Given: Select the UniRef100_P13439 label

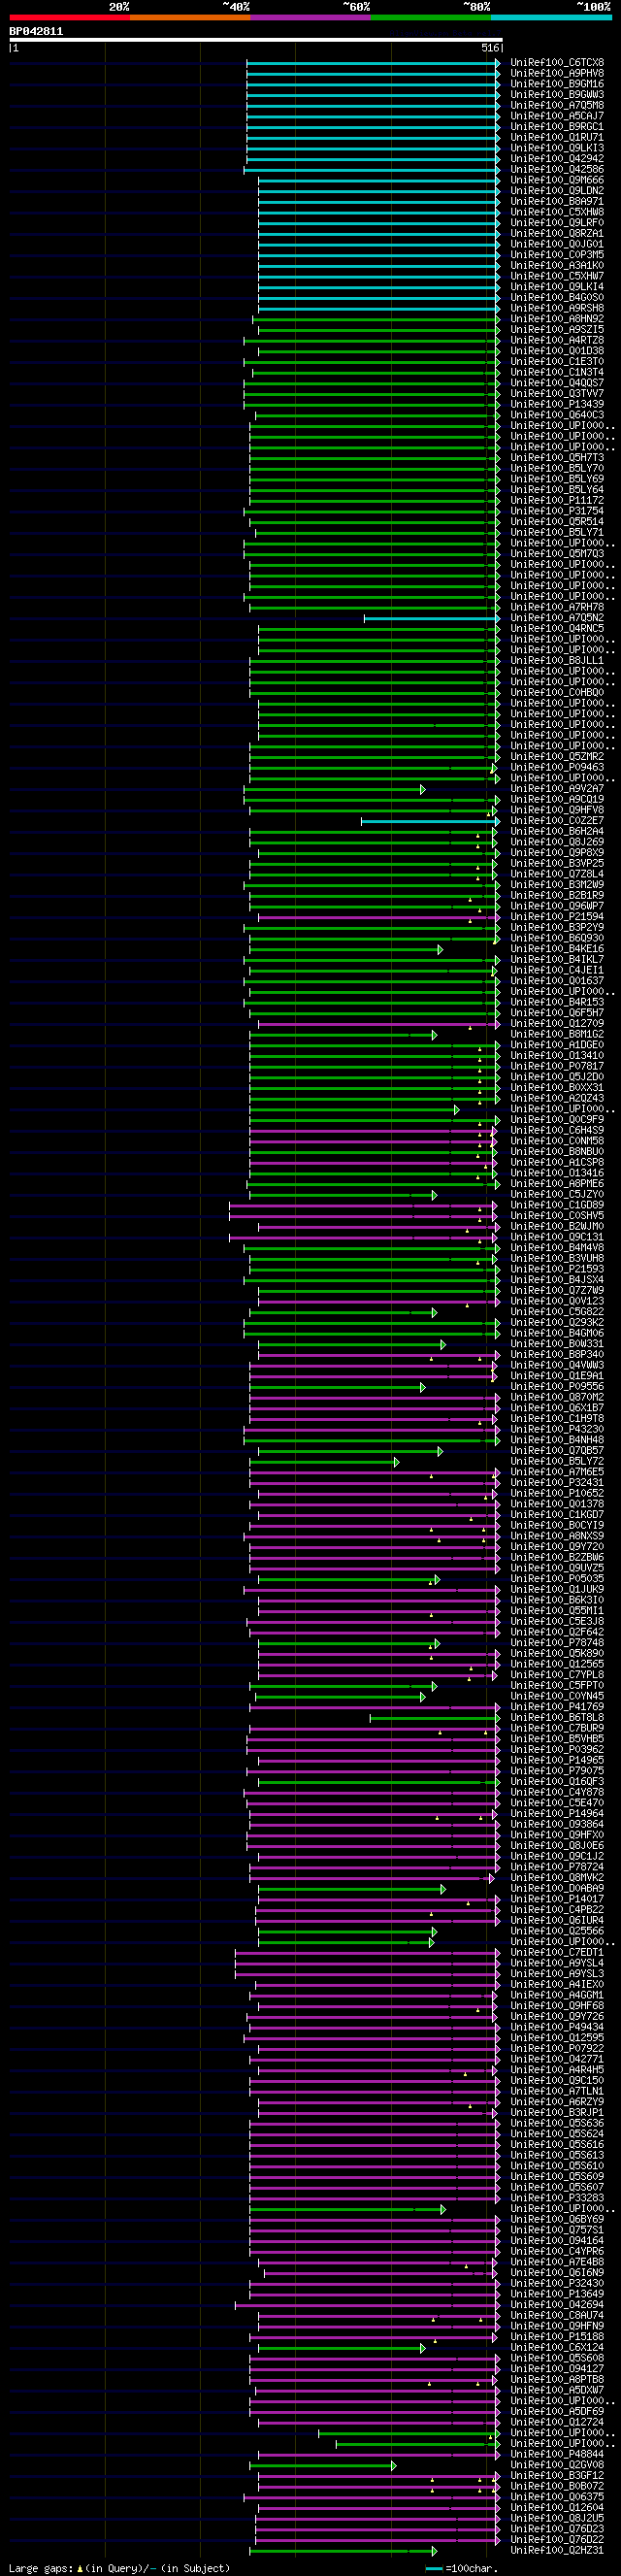Looking at the screenshot, I should point(557,404).
